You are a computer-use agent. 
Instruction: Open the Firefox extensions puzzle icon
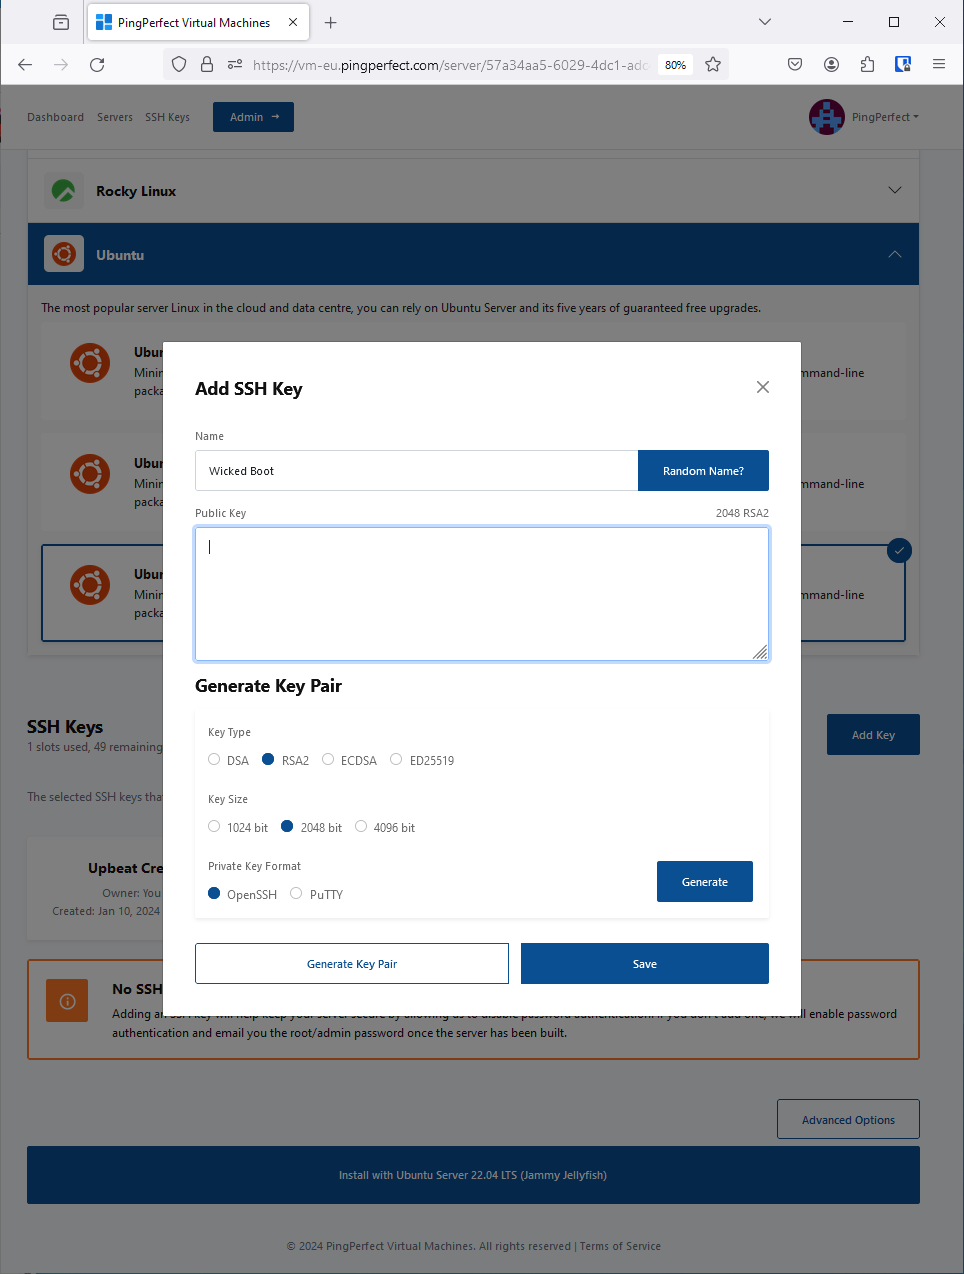pyautogui.click(x=867, y=64)
